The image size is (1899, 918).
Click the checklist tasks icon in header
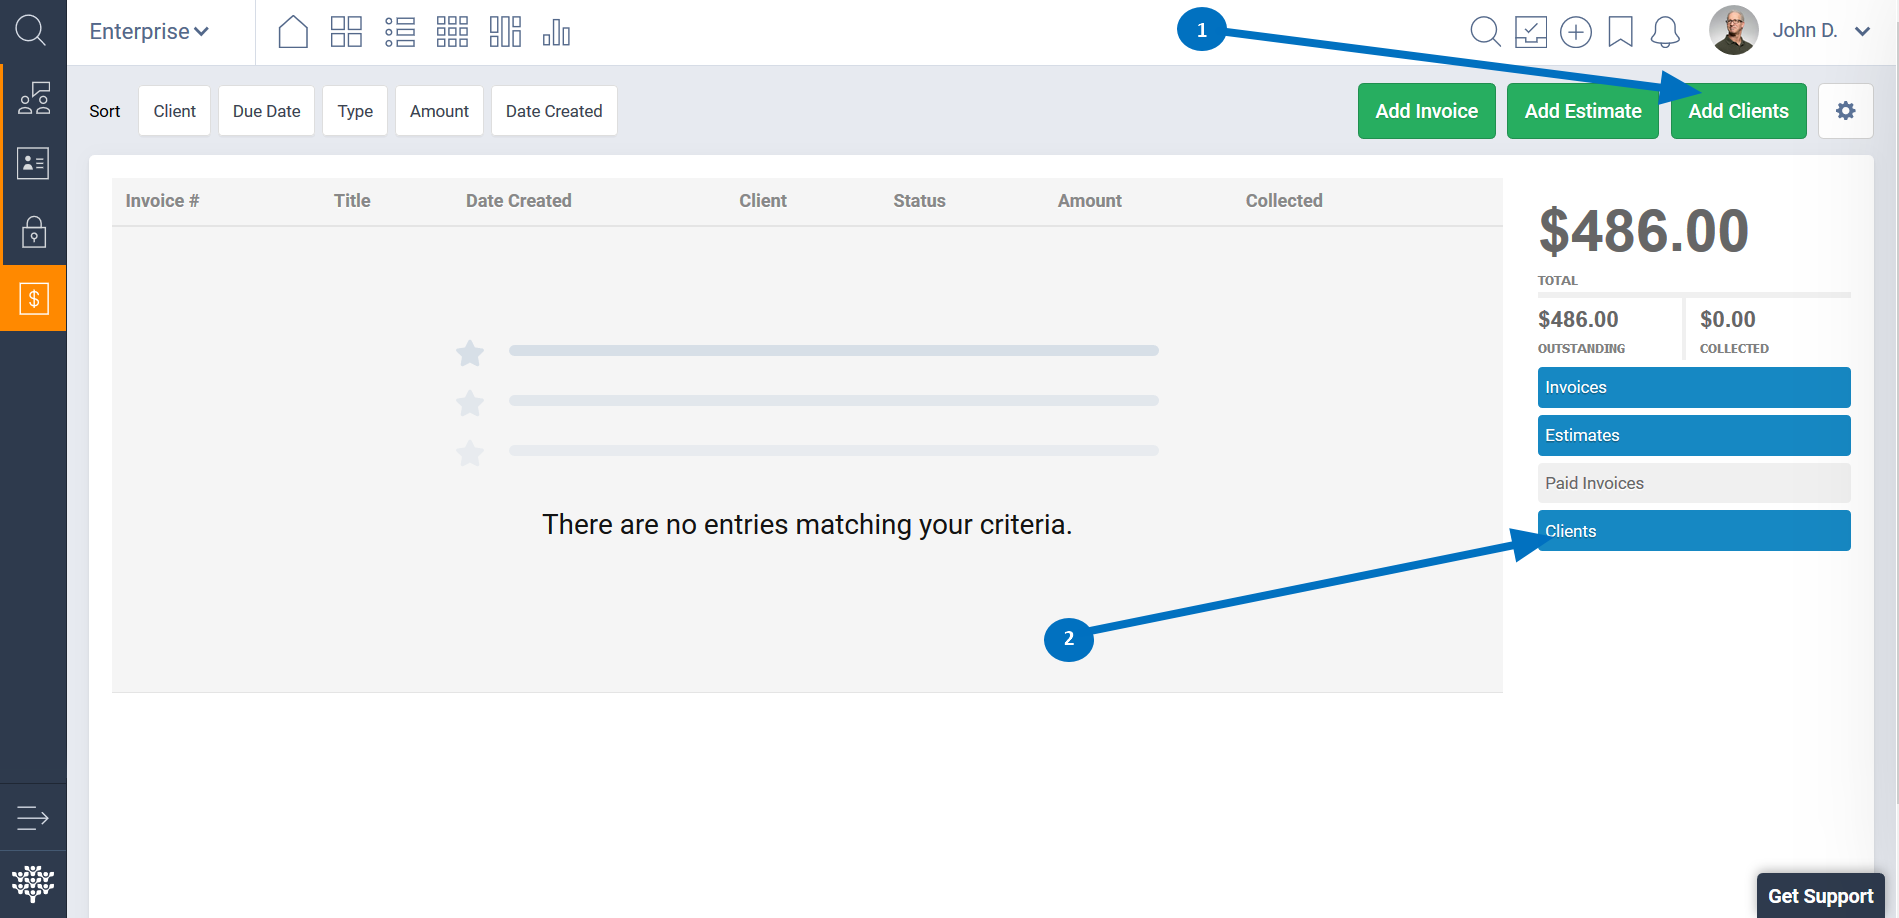[x=1530, y=32]
